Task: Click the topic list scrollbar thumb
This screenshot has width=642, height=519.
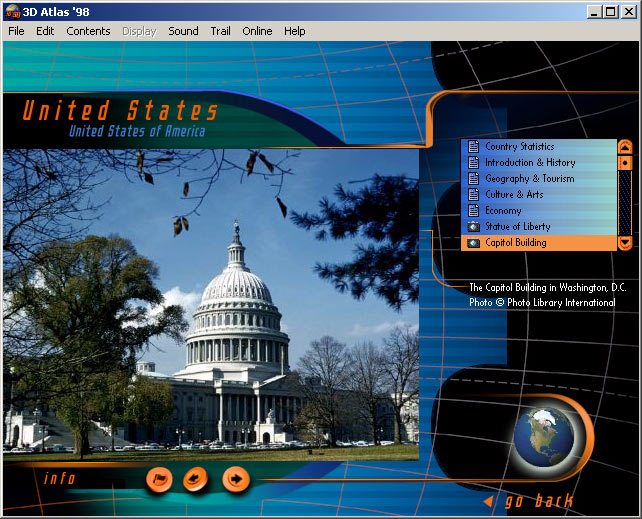Action: (x=625, y=162)
